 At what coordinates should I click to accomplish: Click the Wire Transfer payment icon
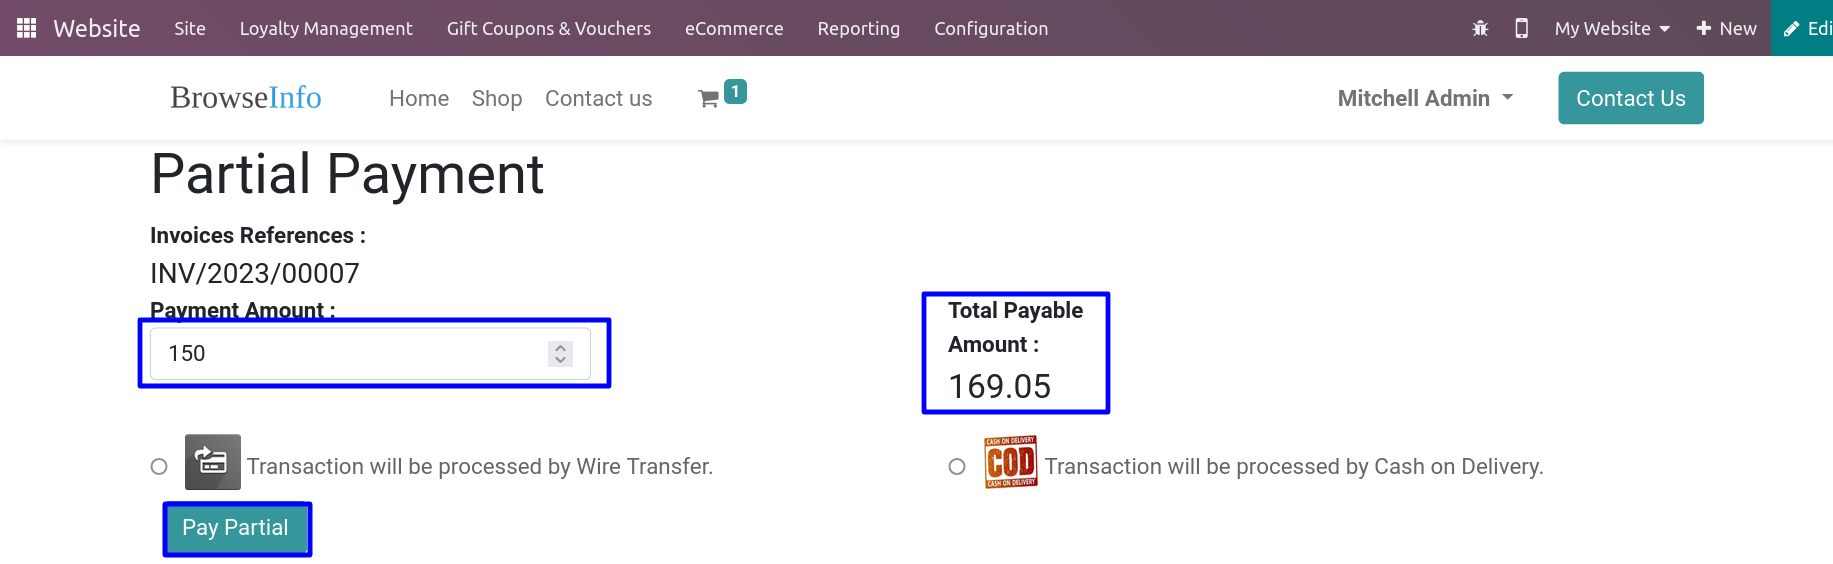coord(213,462)
